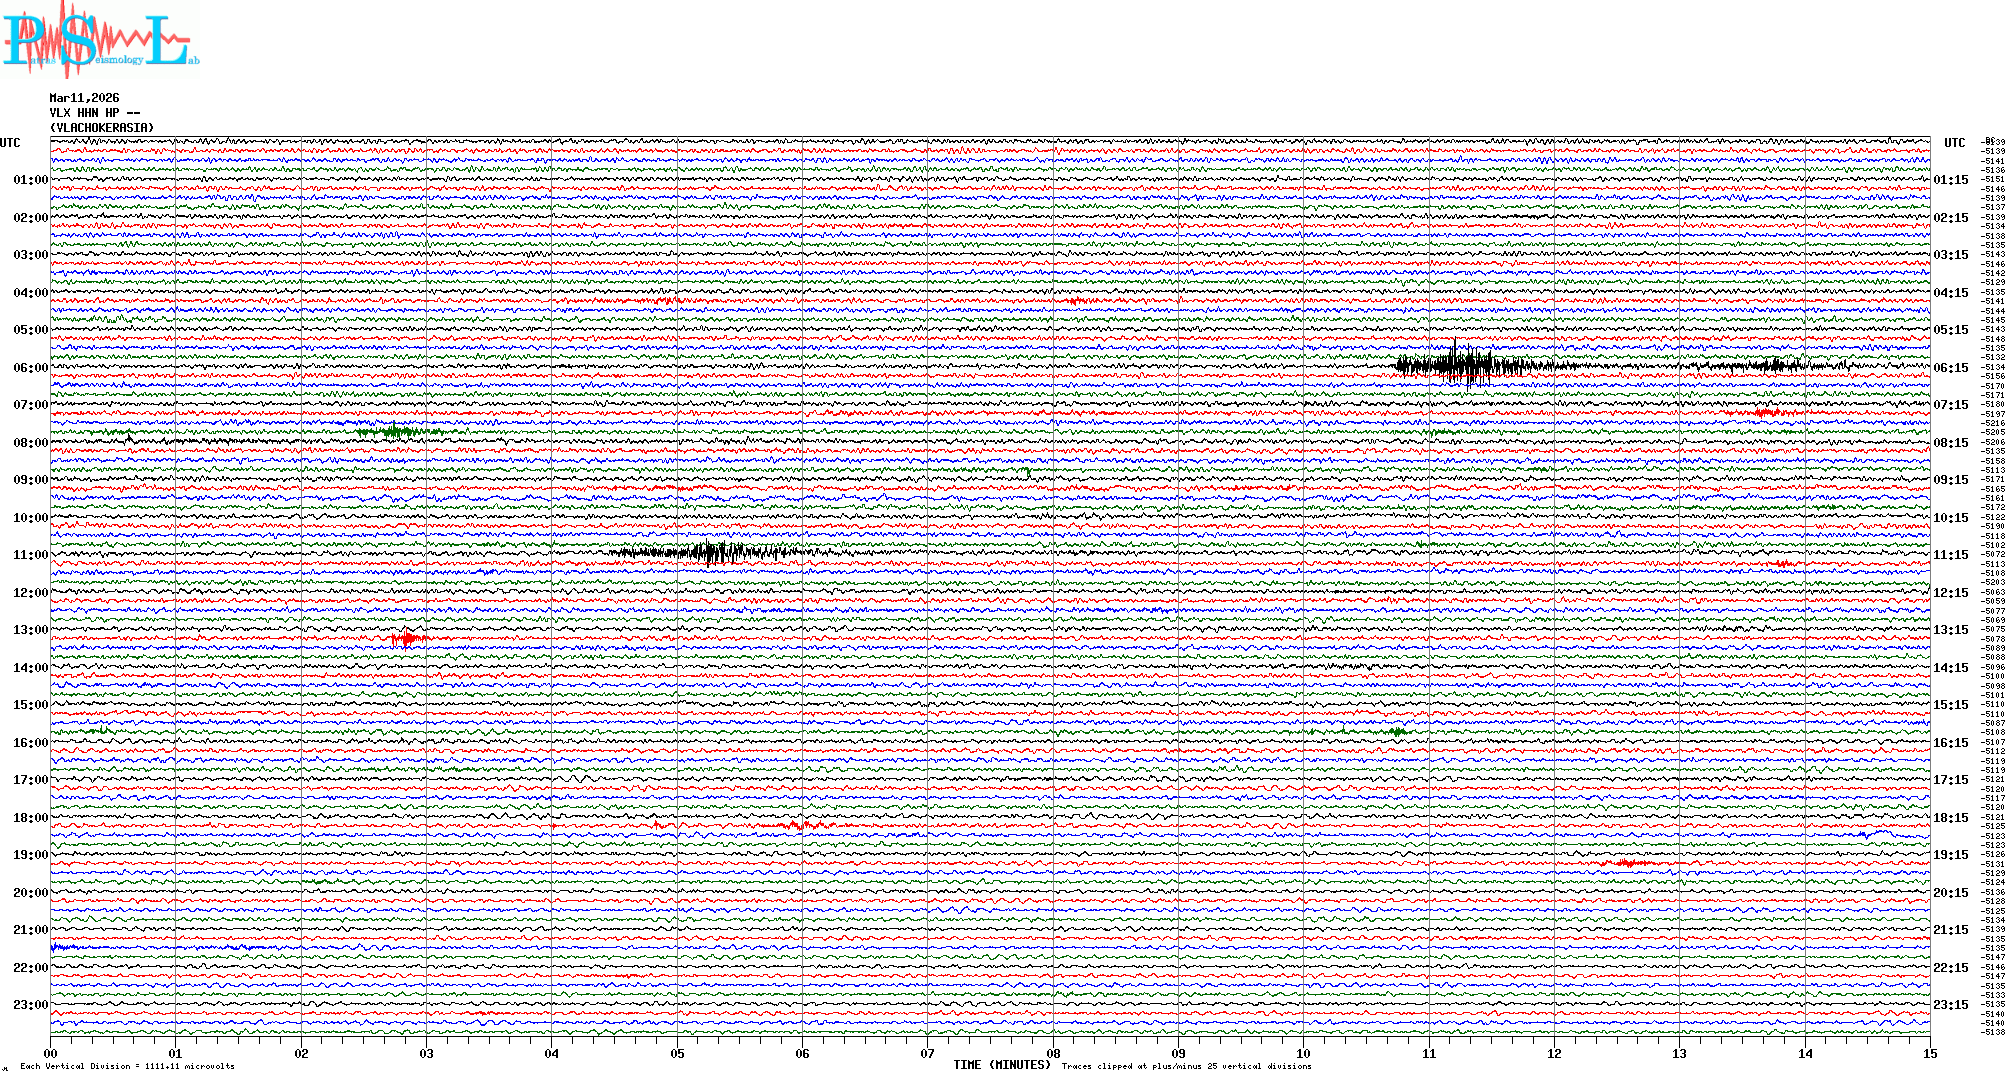This screenshot has width=2010, height=1080.
Task: Click the 06:00 hour label on left
Action: click(x=30, y=368)
